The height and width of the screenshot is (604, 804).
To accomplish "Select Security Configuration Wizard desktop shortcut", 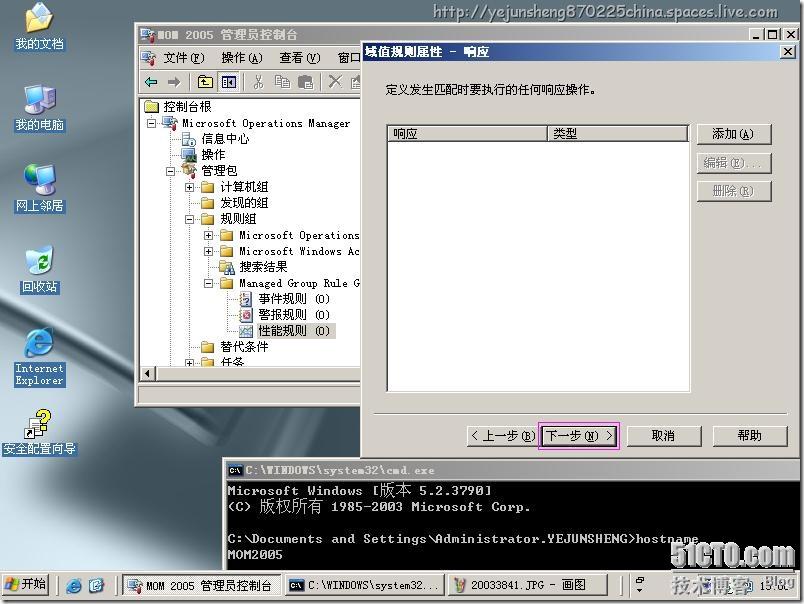I will pyautogui.click(x=39, y=432).
